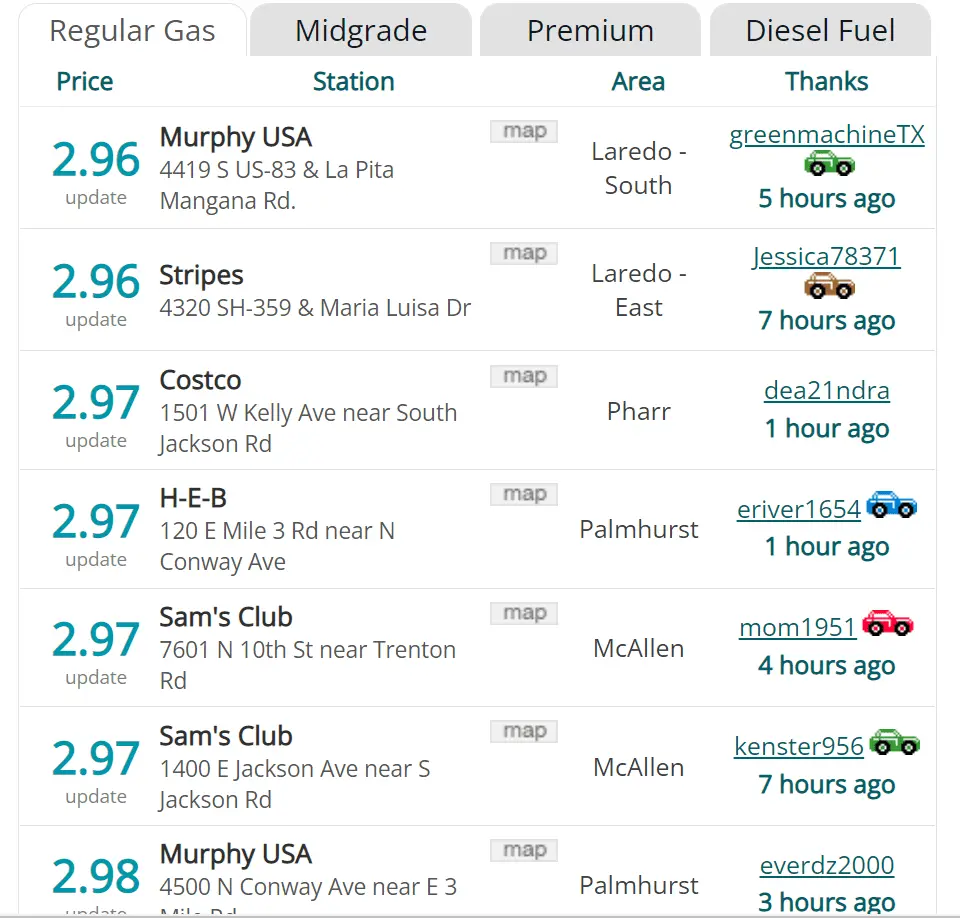Update Costco's 2.97 price

click(x=95, y=440)
